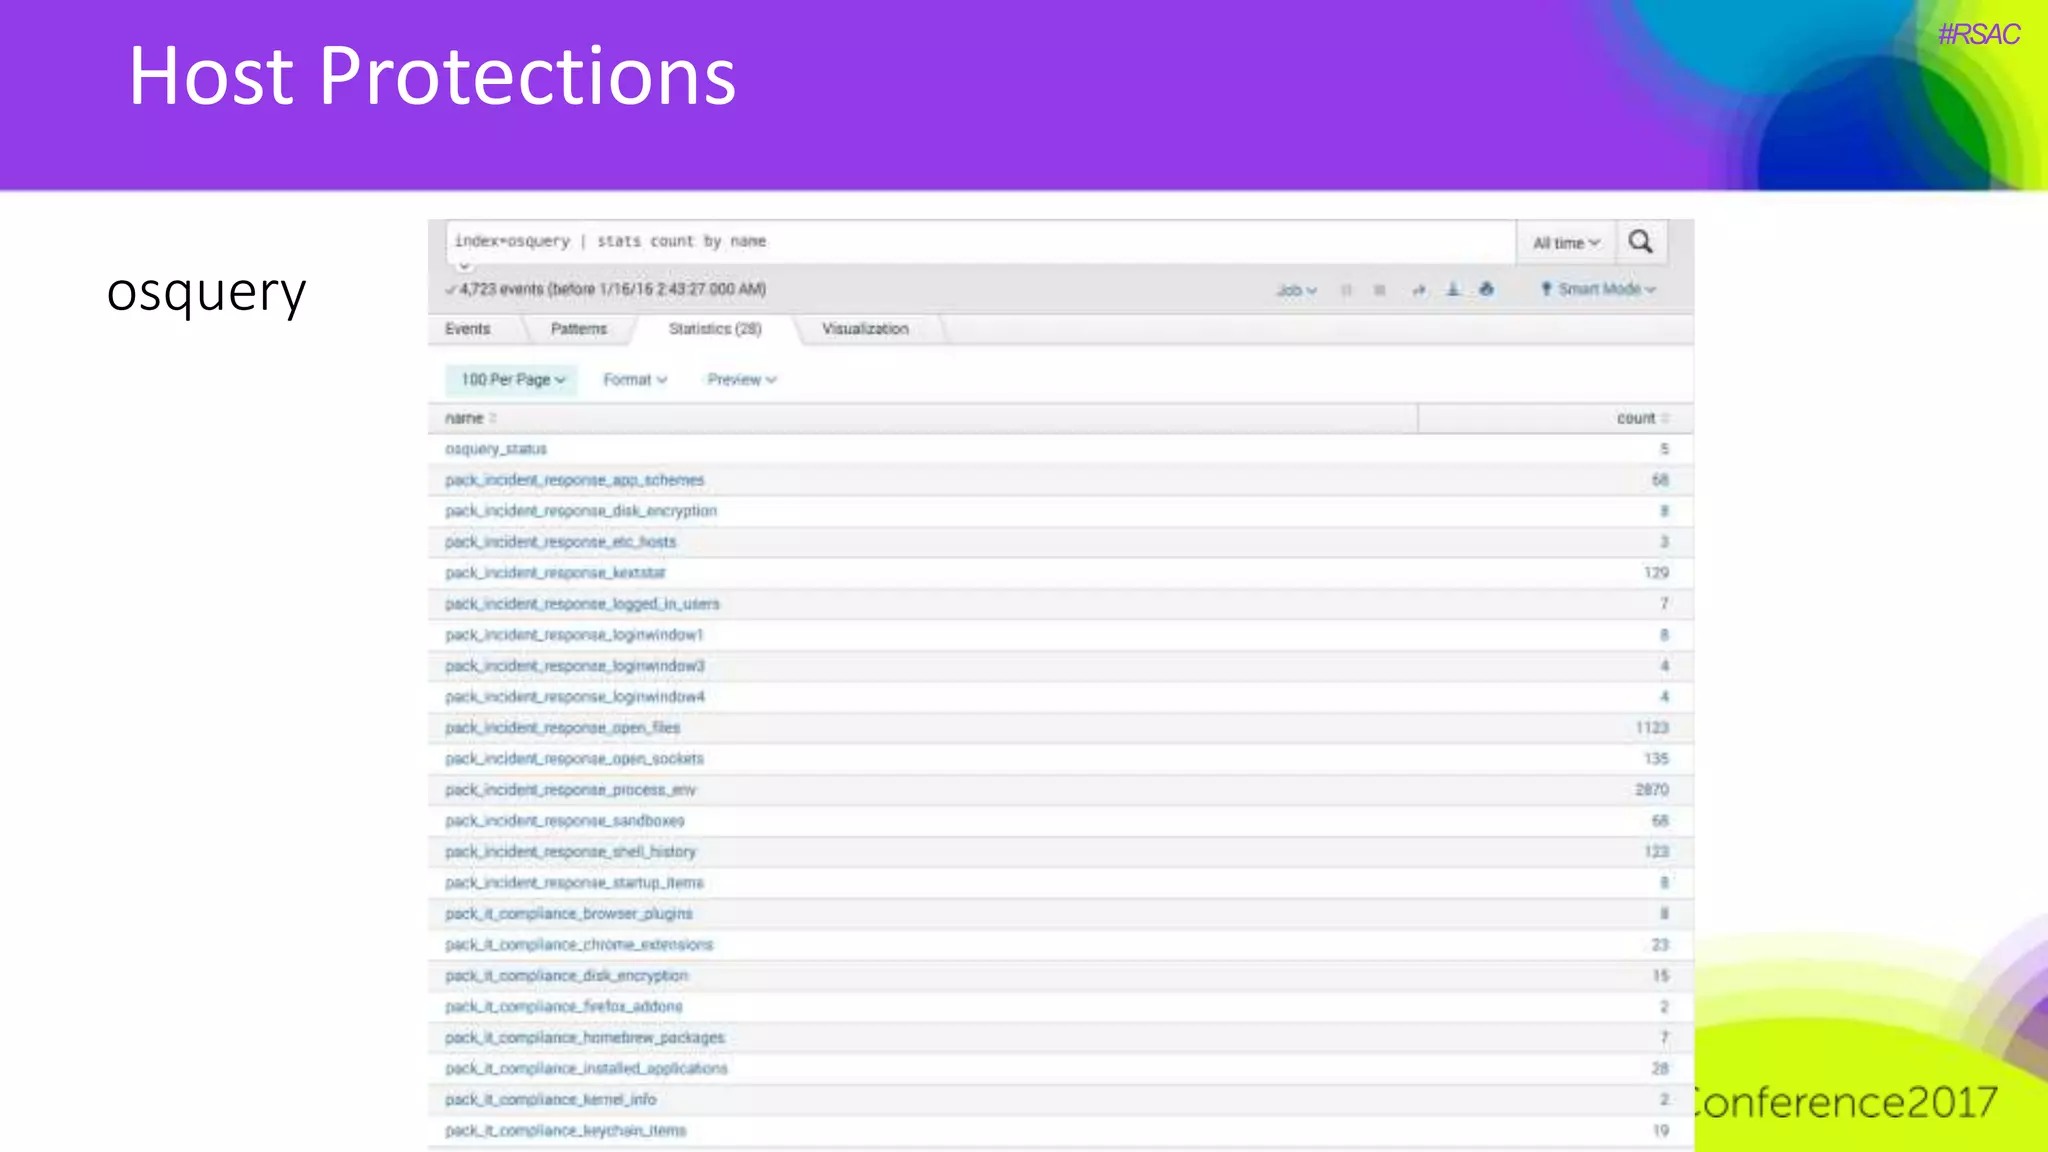
Task: Switch to the Events tab
Action: pos(468,329)
